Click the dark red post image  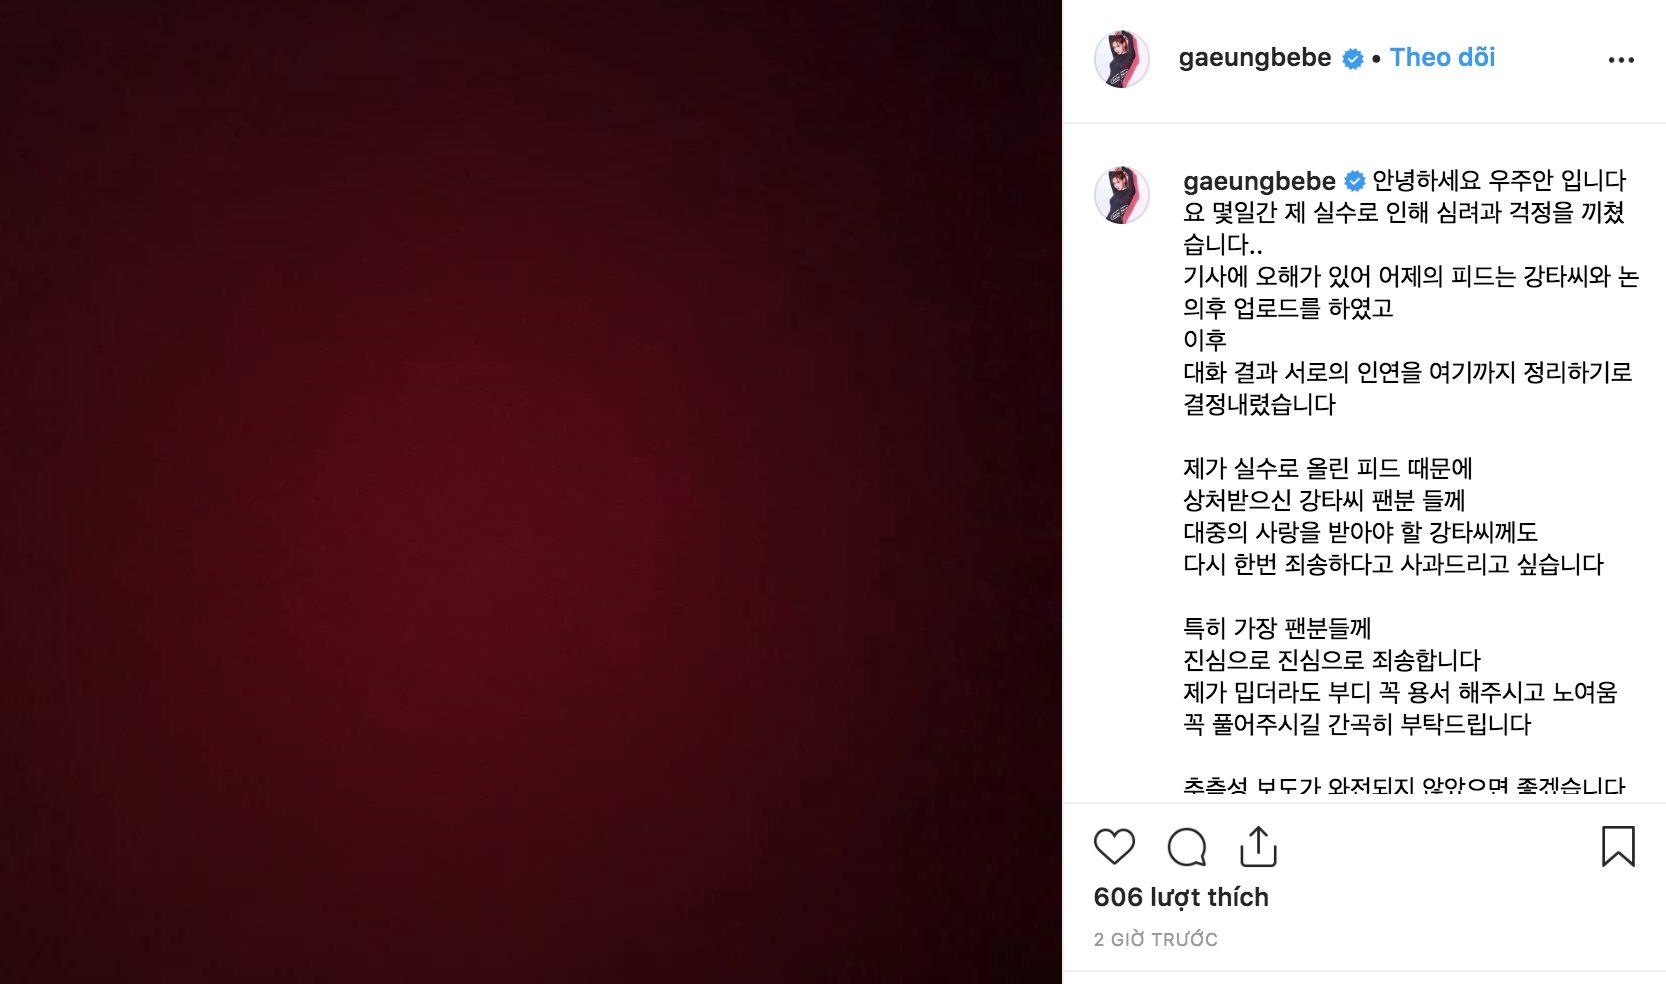click(x=530, y=492)
